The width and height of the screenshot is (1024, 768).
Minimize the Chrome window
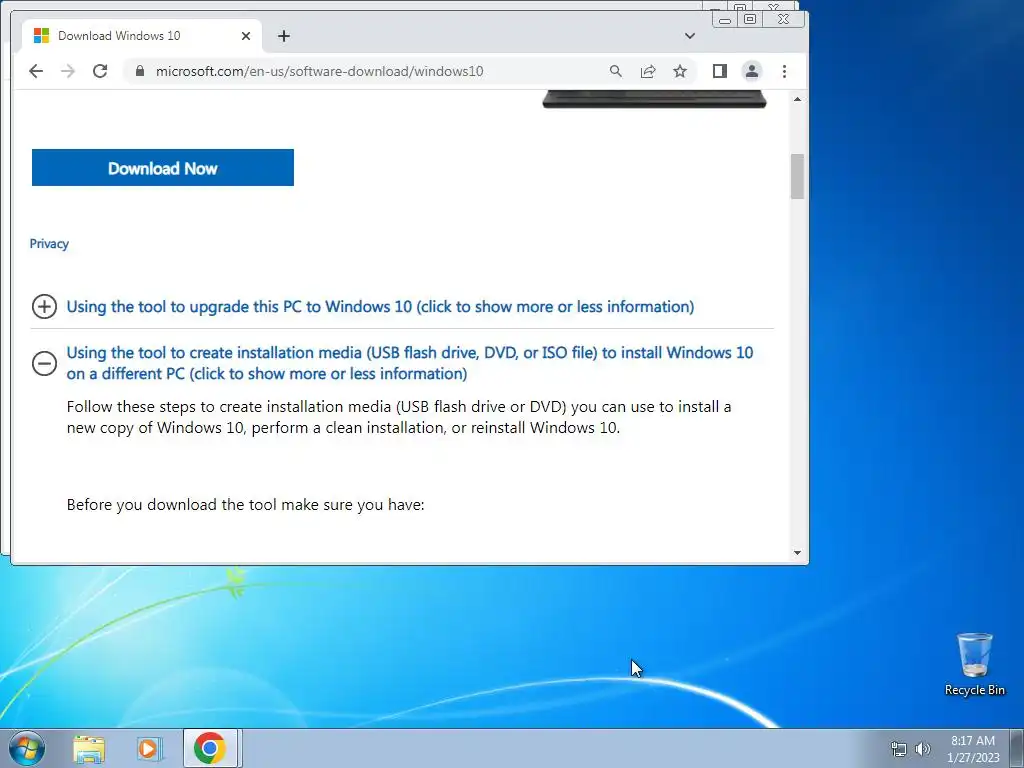tap(725, 20)
